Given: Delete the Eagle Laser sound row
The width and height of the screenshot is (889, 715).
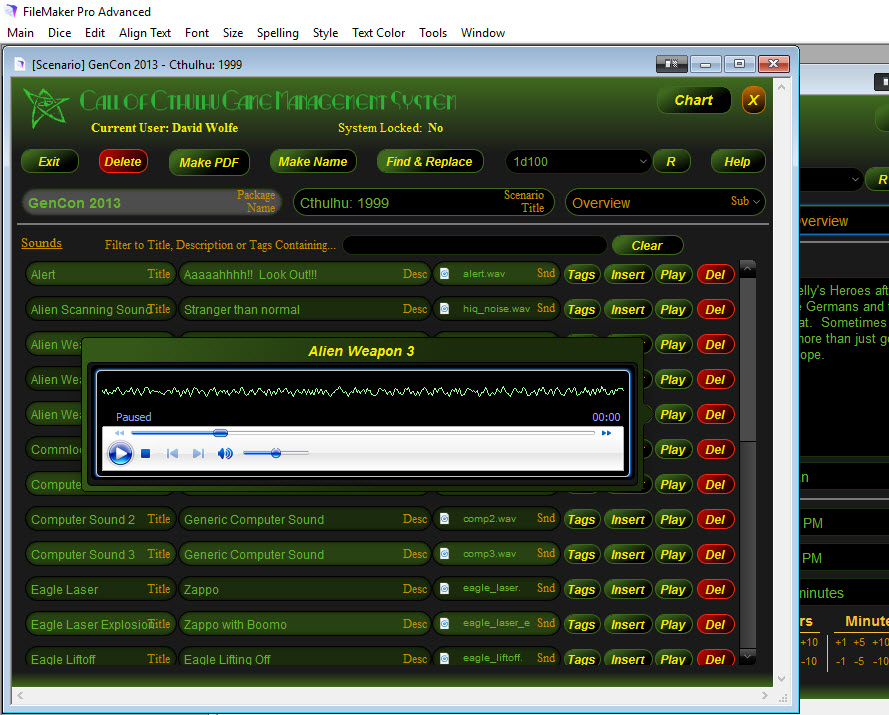Looking at the screenshot, I should [715, 590].
